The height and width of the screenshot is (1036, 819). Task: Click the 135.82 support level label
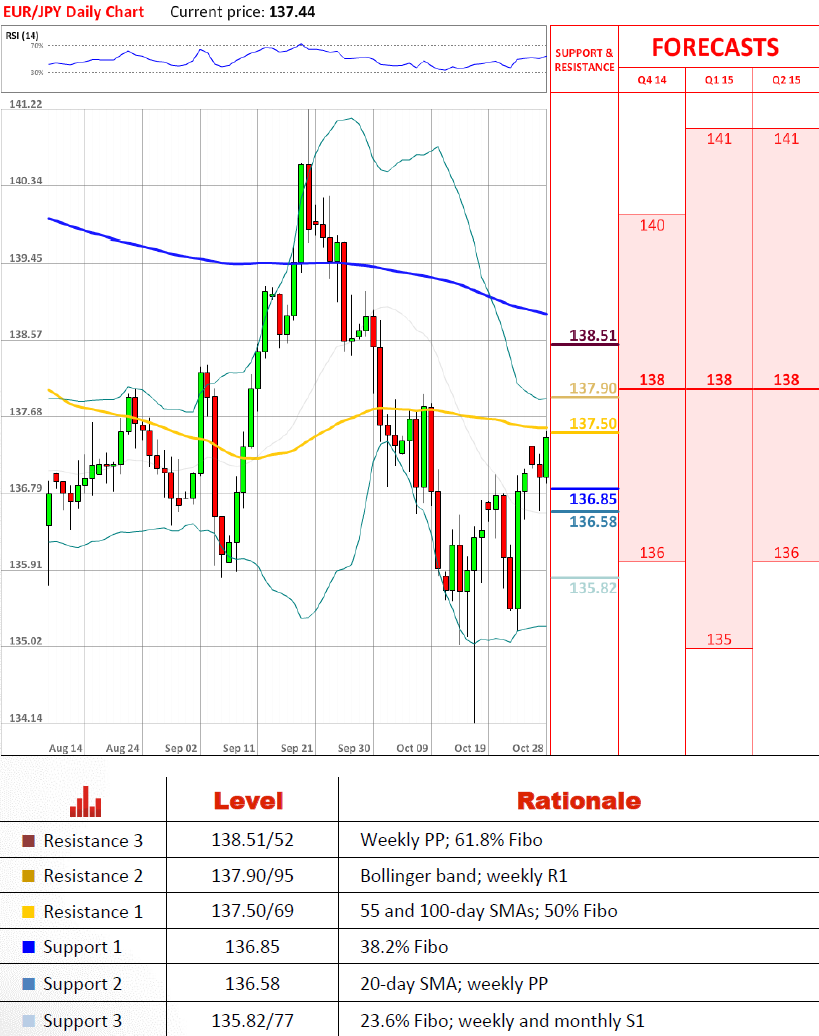coord(592,587)
